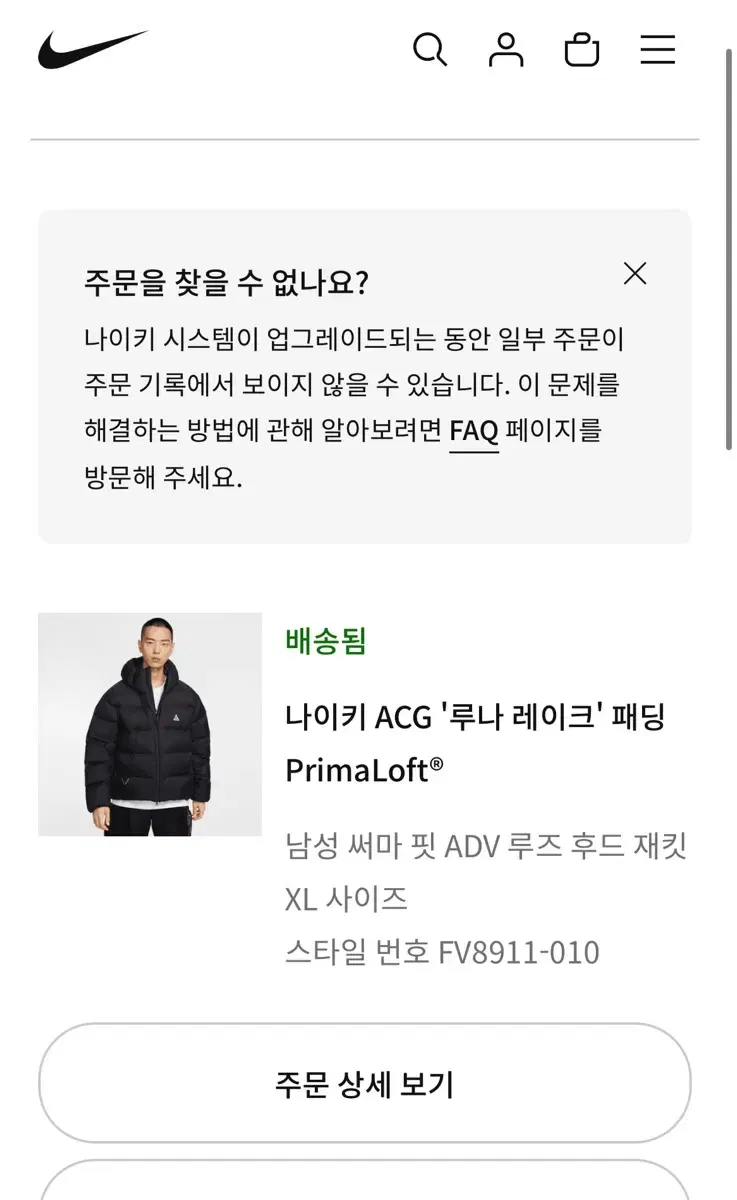Click the partially visible button below 주문 상세 보기
Viewport: 737px width, 1200px height.
click(364, 1182)
